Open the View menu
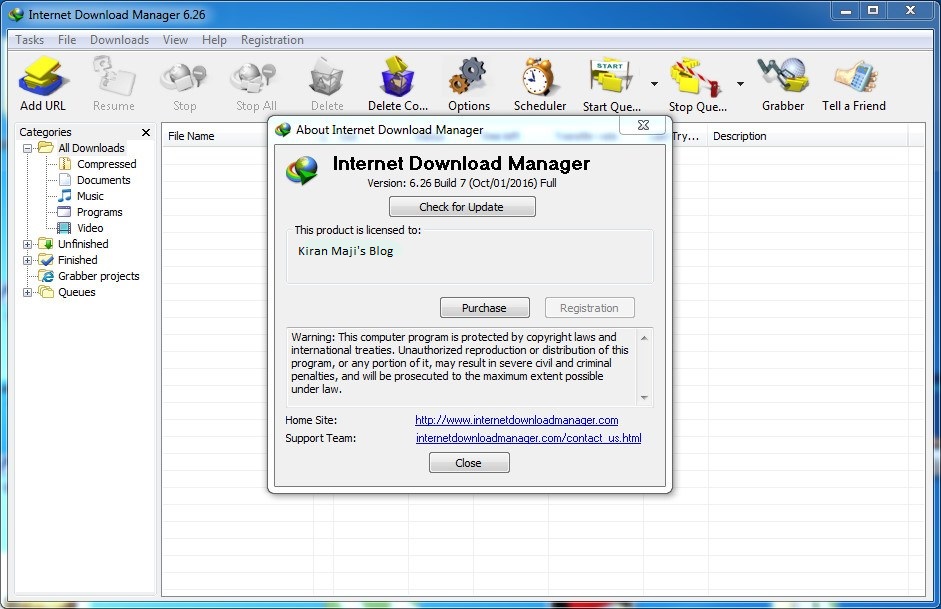 [x=175, y=40]
